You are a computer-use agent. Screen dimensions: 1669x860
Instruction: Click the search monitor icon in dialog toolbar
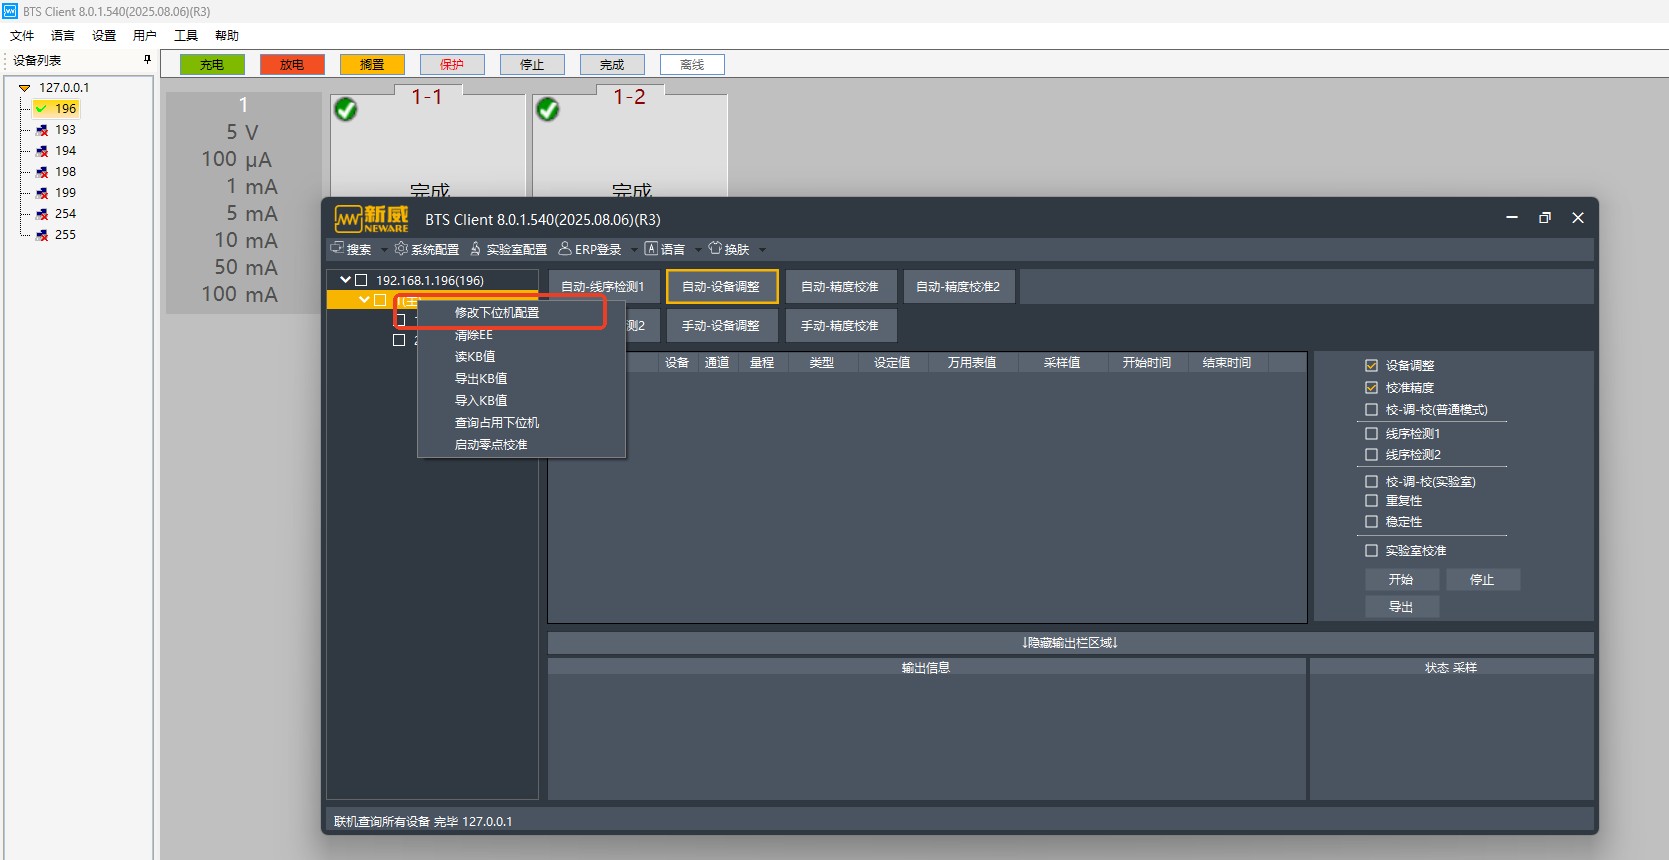tap(337, 249)
